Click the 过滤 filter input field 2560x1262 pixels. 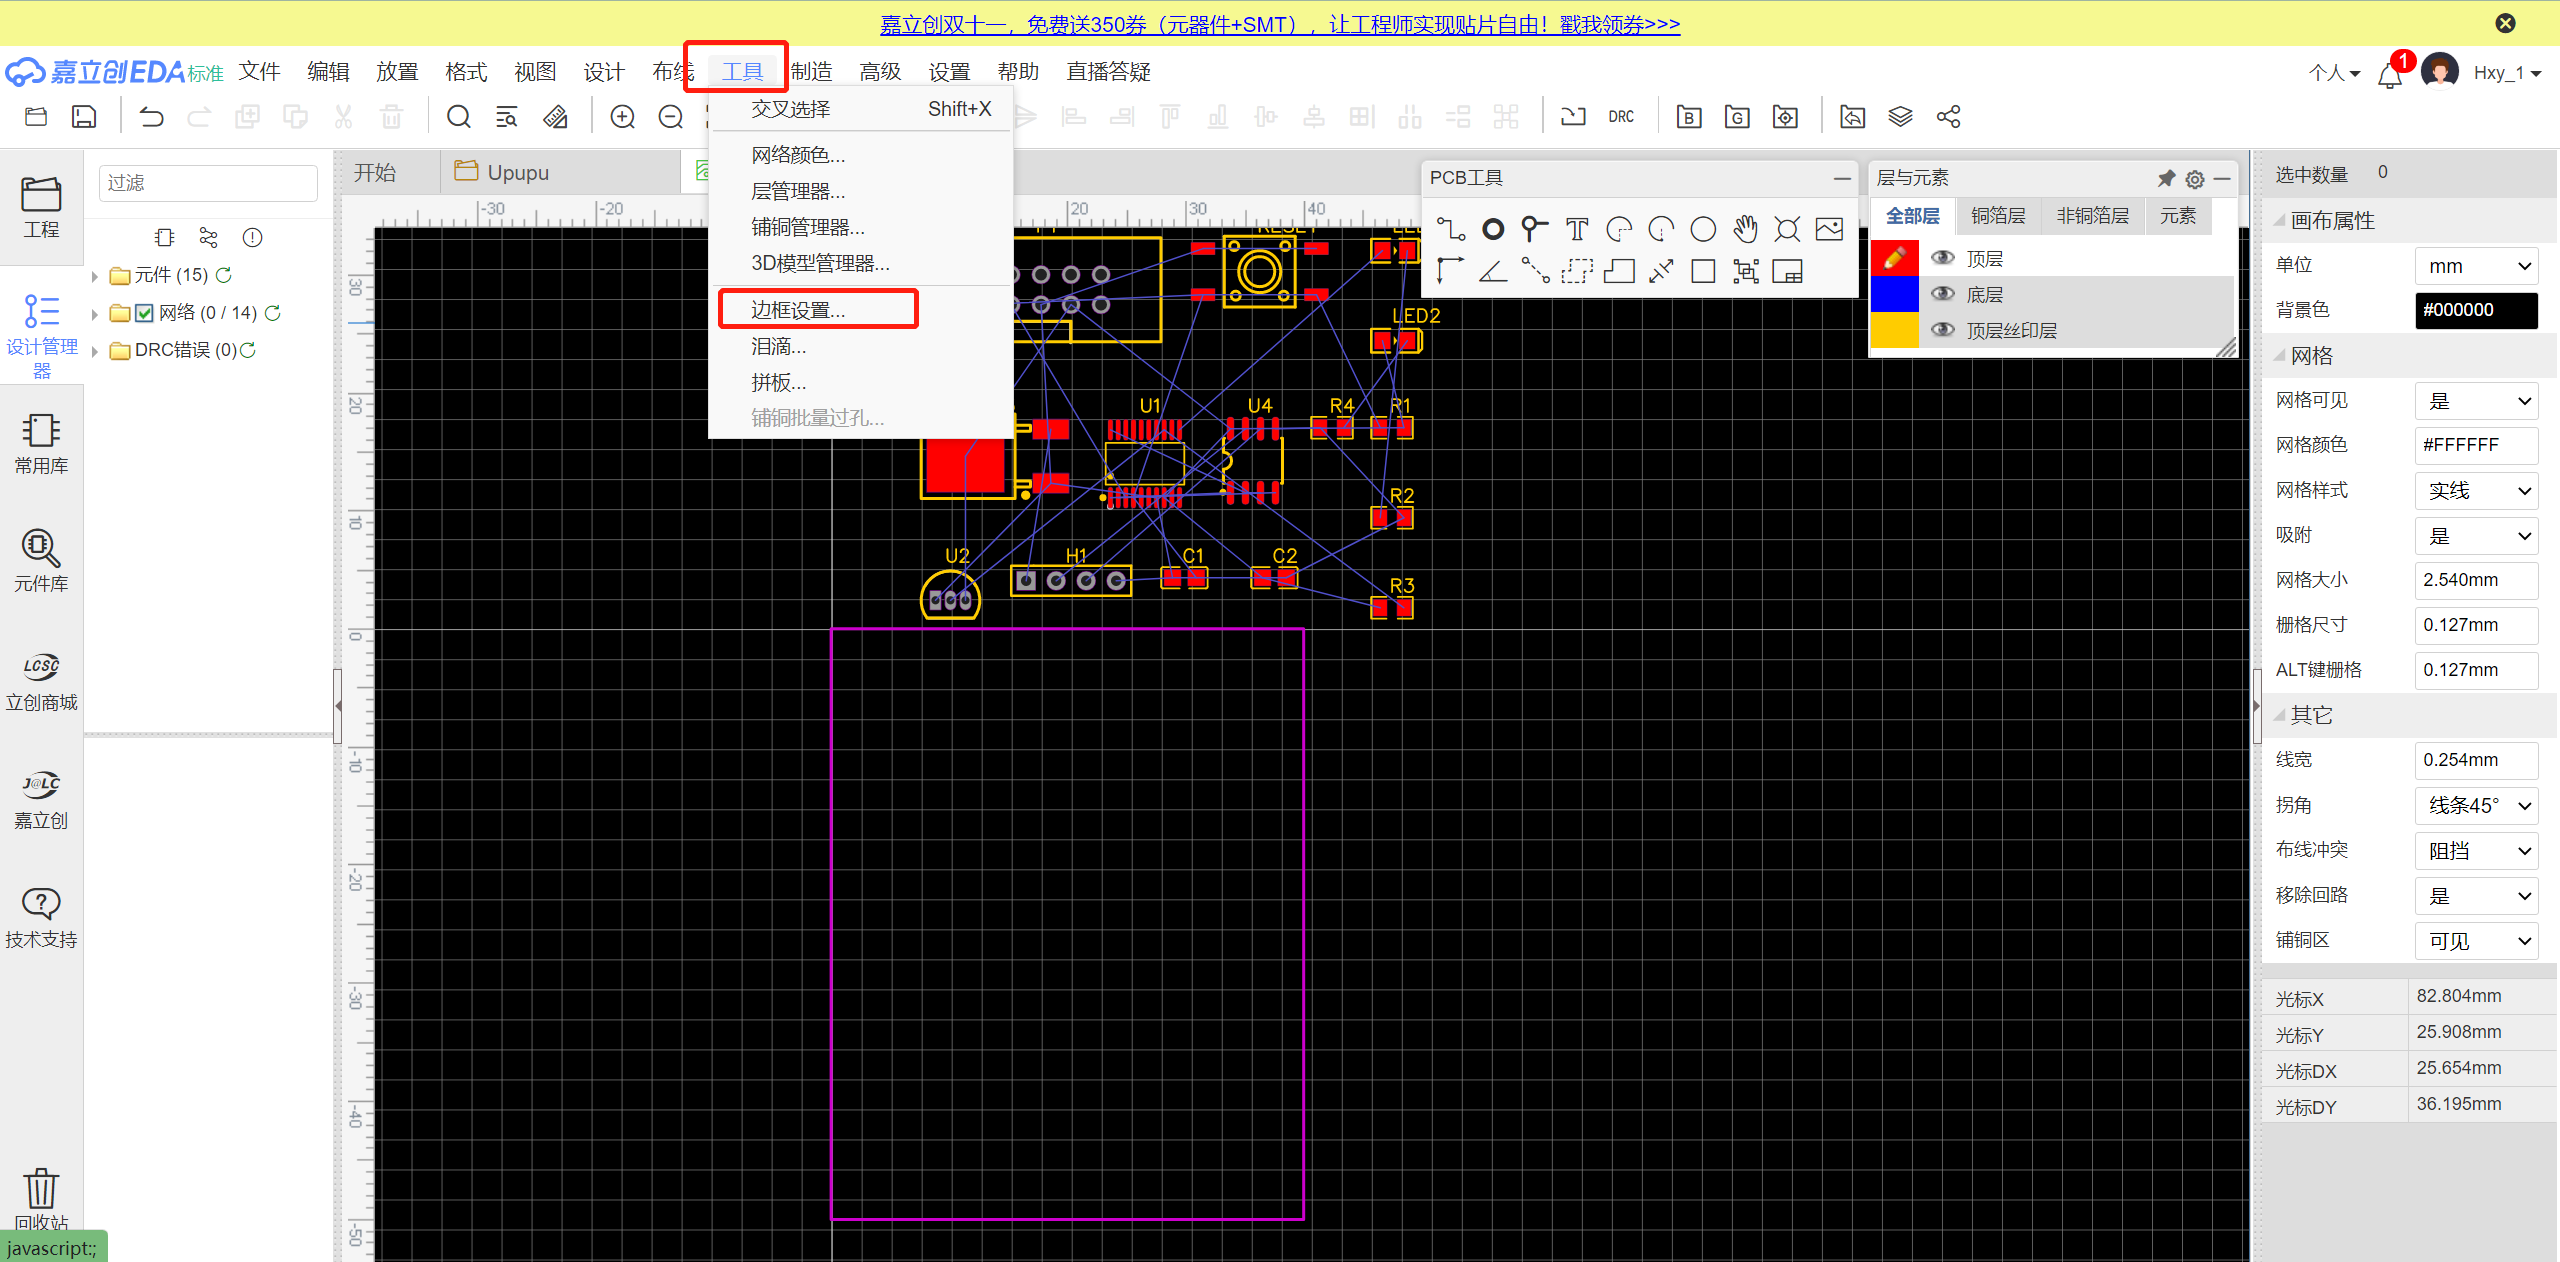[208, 183]
